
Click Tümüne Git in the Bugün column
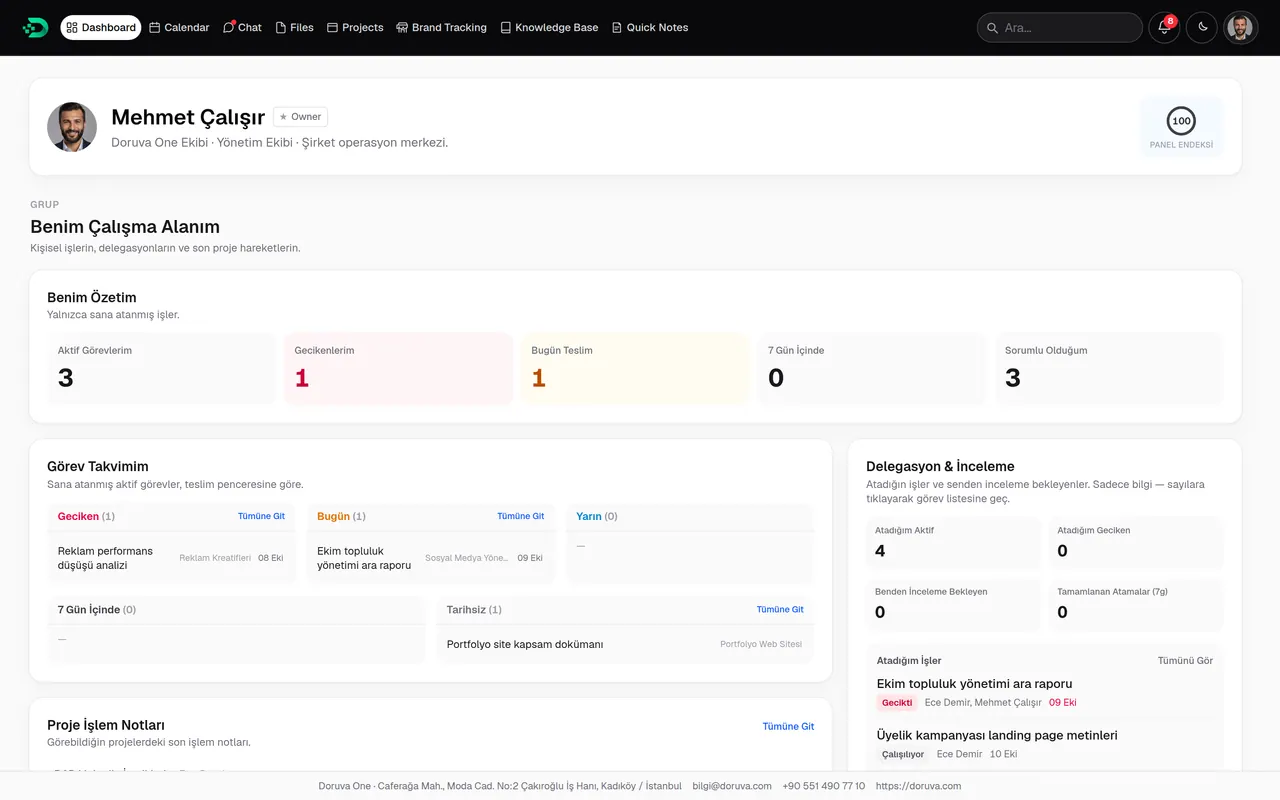coord(521,517)
